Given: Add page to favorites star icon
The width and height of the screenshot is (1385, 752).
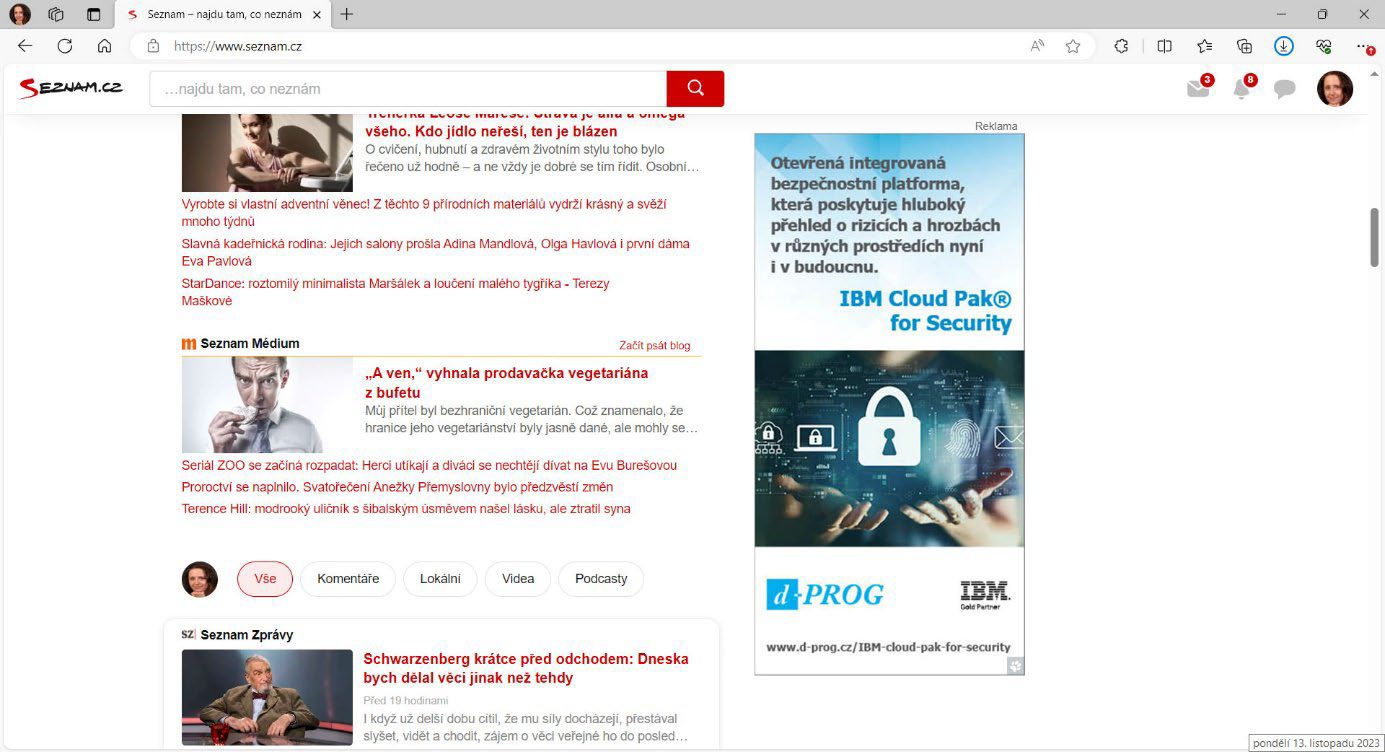Looking at the screenshot, I should [x=1073, y=46].
